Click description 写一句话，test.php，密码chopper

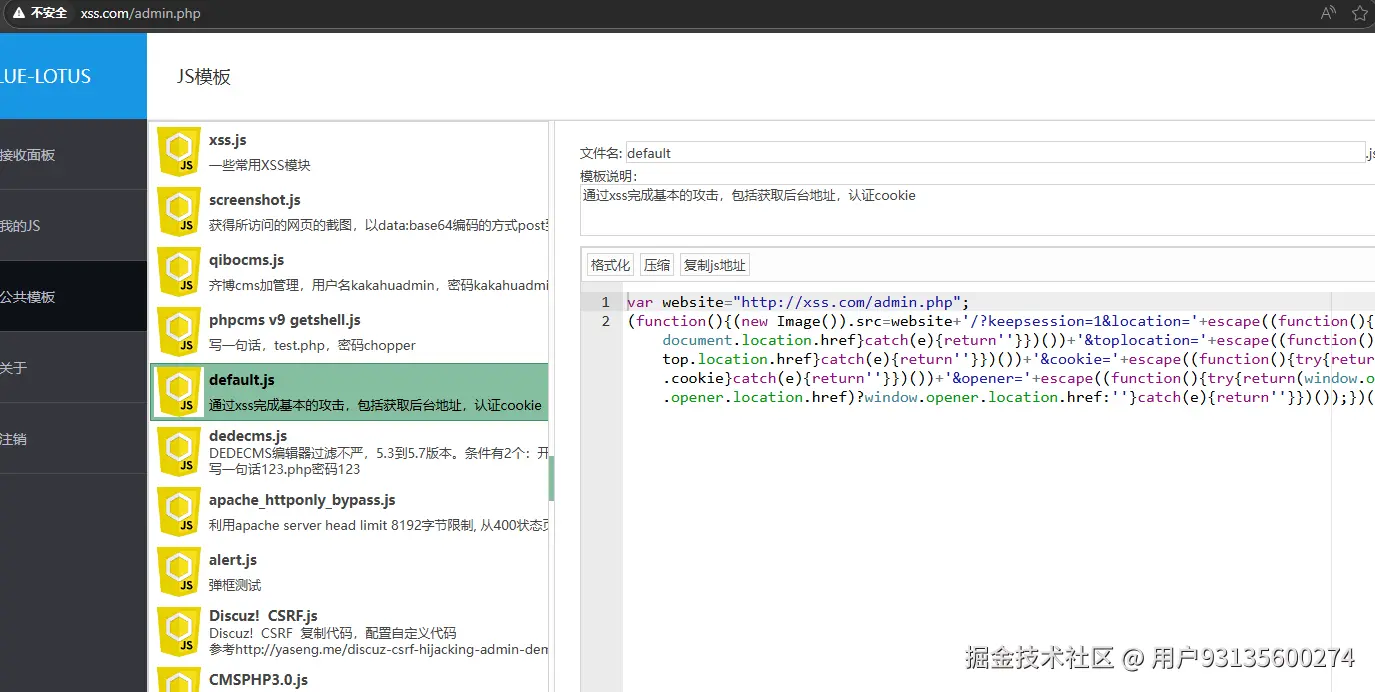[312, 345]
